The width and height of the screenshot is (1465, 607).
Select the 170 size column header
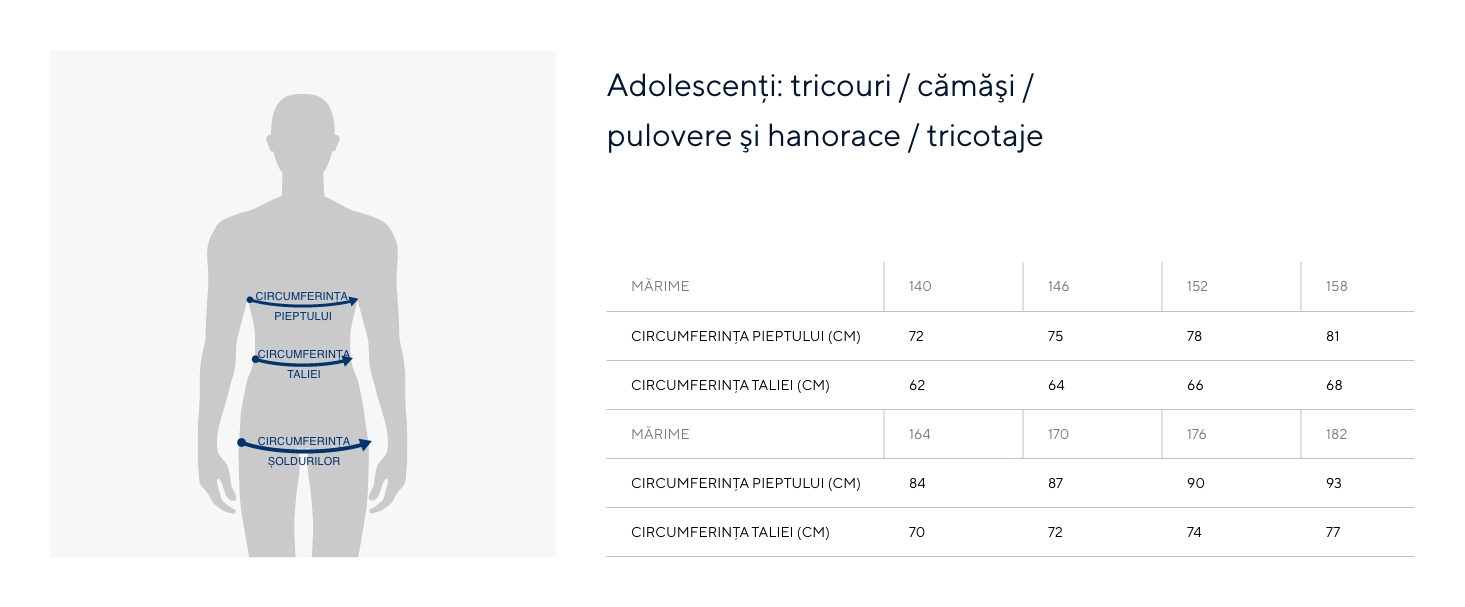(1058, 435)
